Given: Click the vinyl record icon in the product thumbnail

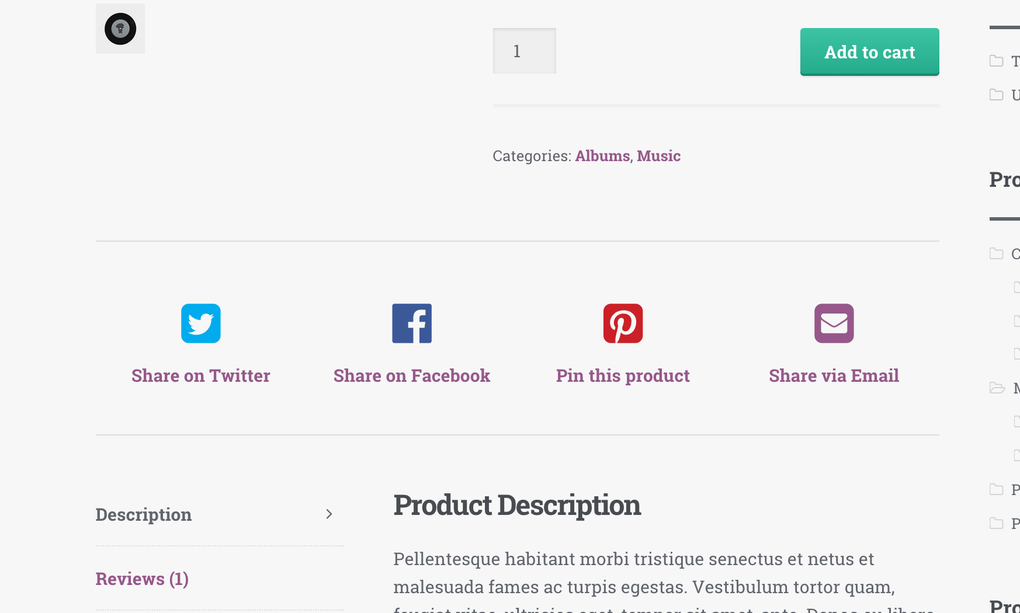Looking at the screenshot, I should click(x=120, y=29).
